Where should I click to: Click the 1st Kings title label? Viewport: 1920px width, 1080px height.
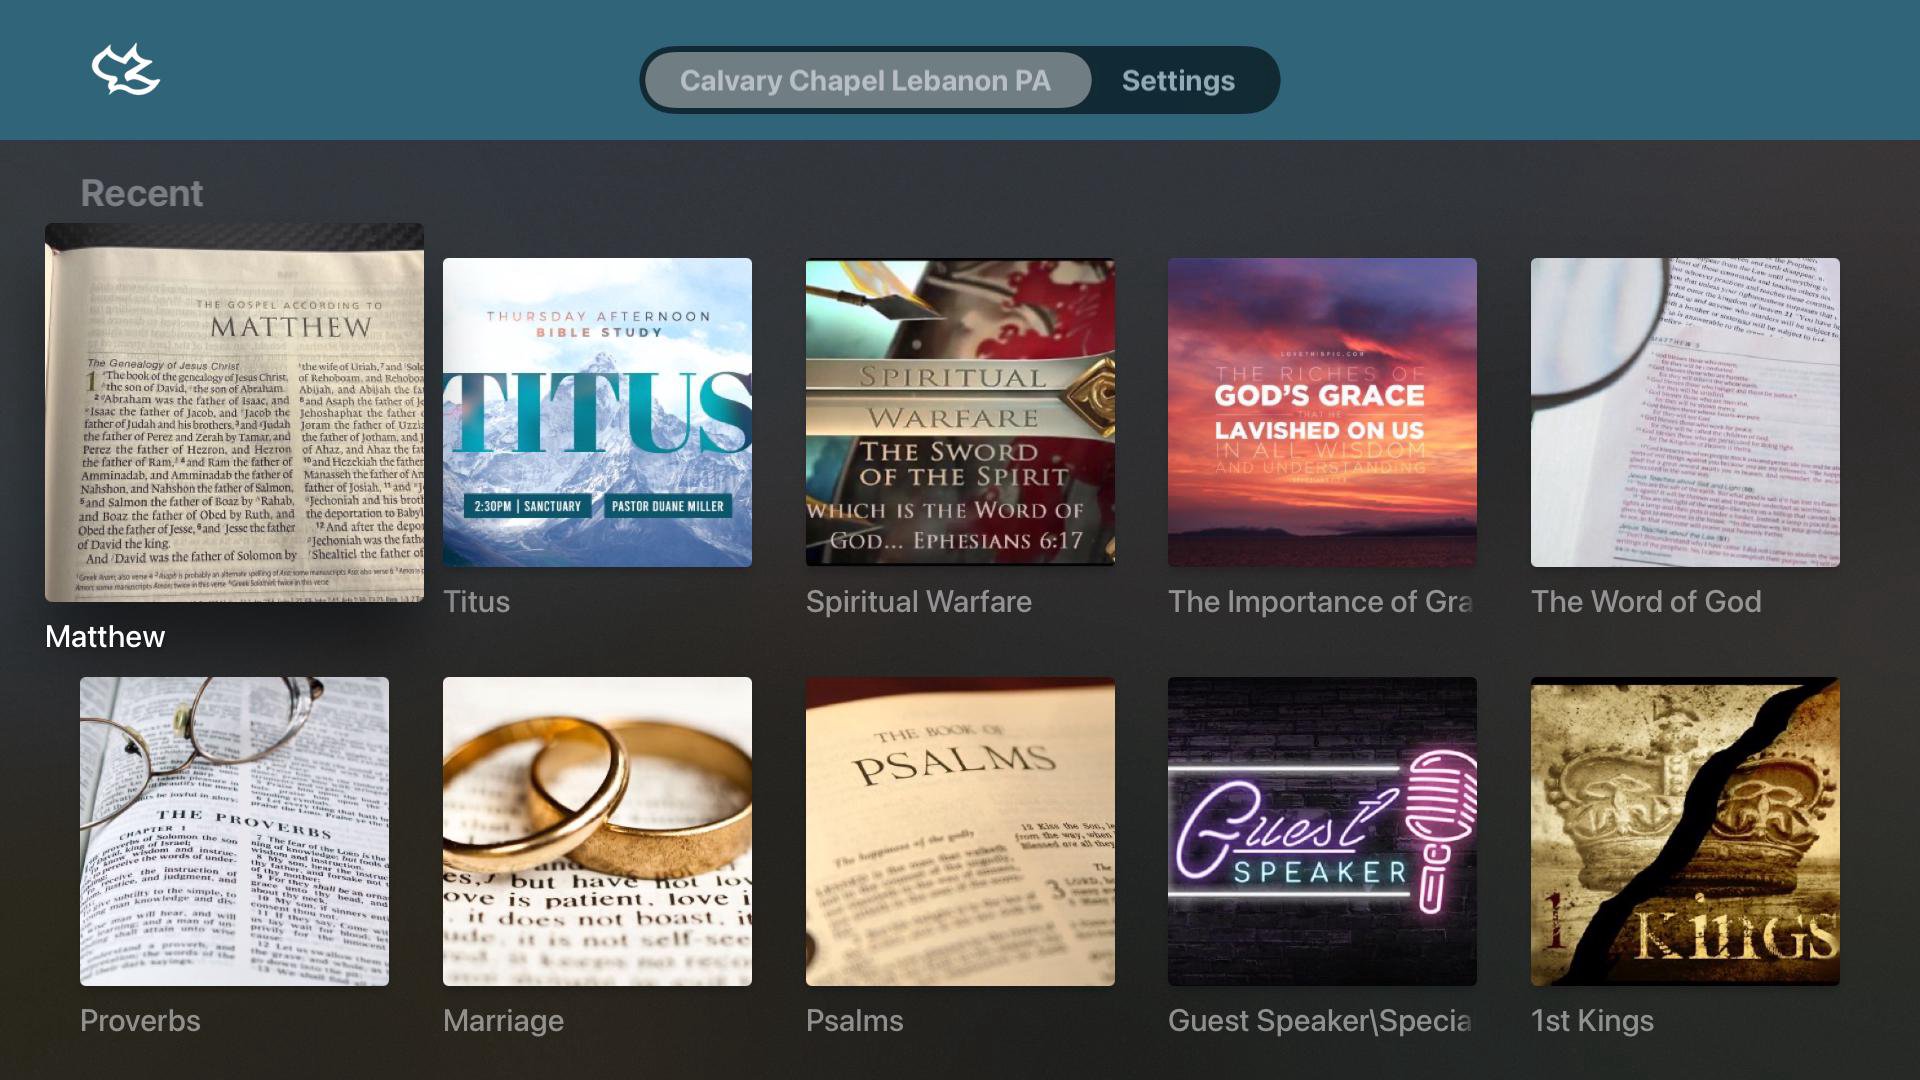1592,1021
